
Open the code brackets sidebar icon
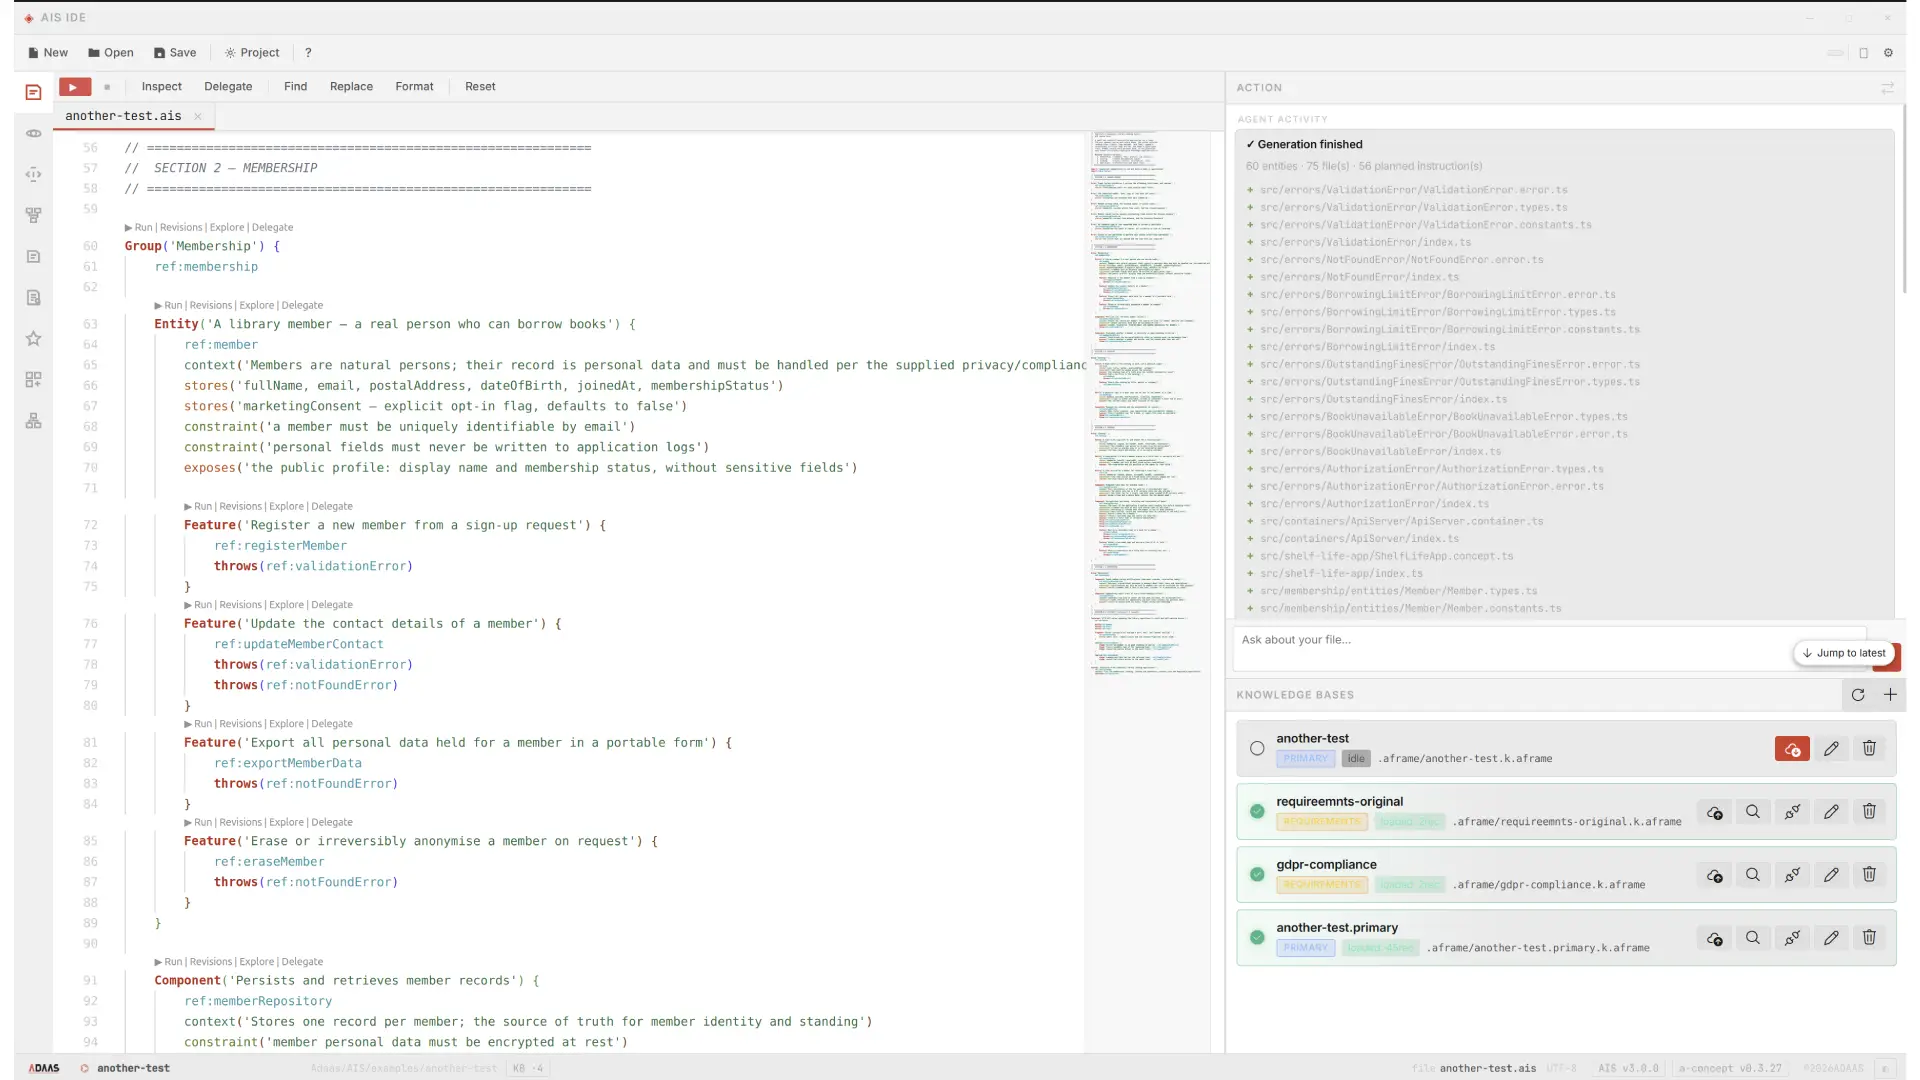[x=33, y=174]
